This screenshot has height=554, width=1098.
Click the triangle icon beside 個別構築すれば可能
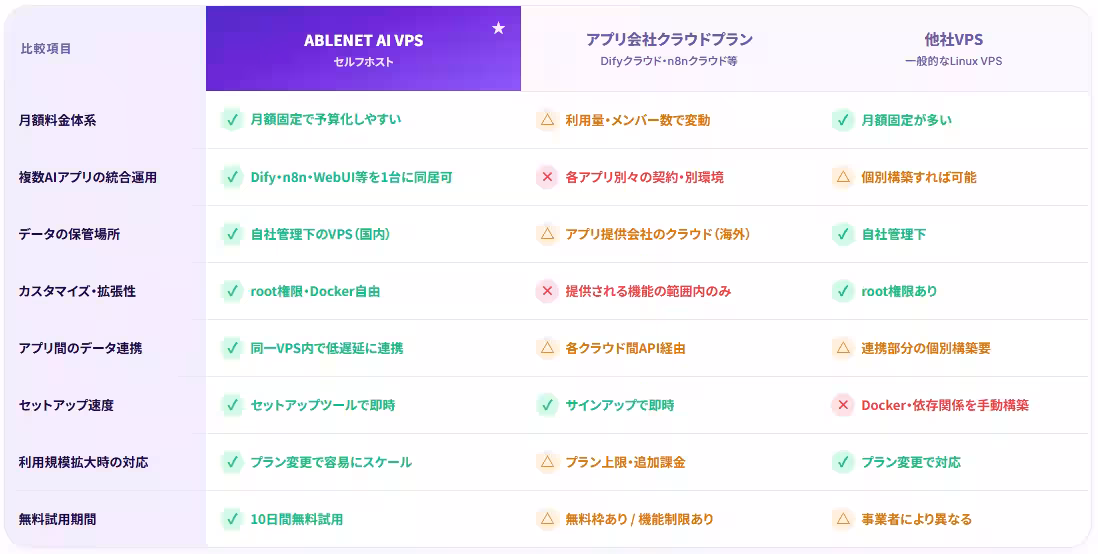click(842, 177)
